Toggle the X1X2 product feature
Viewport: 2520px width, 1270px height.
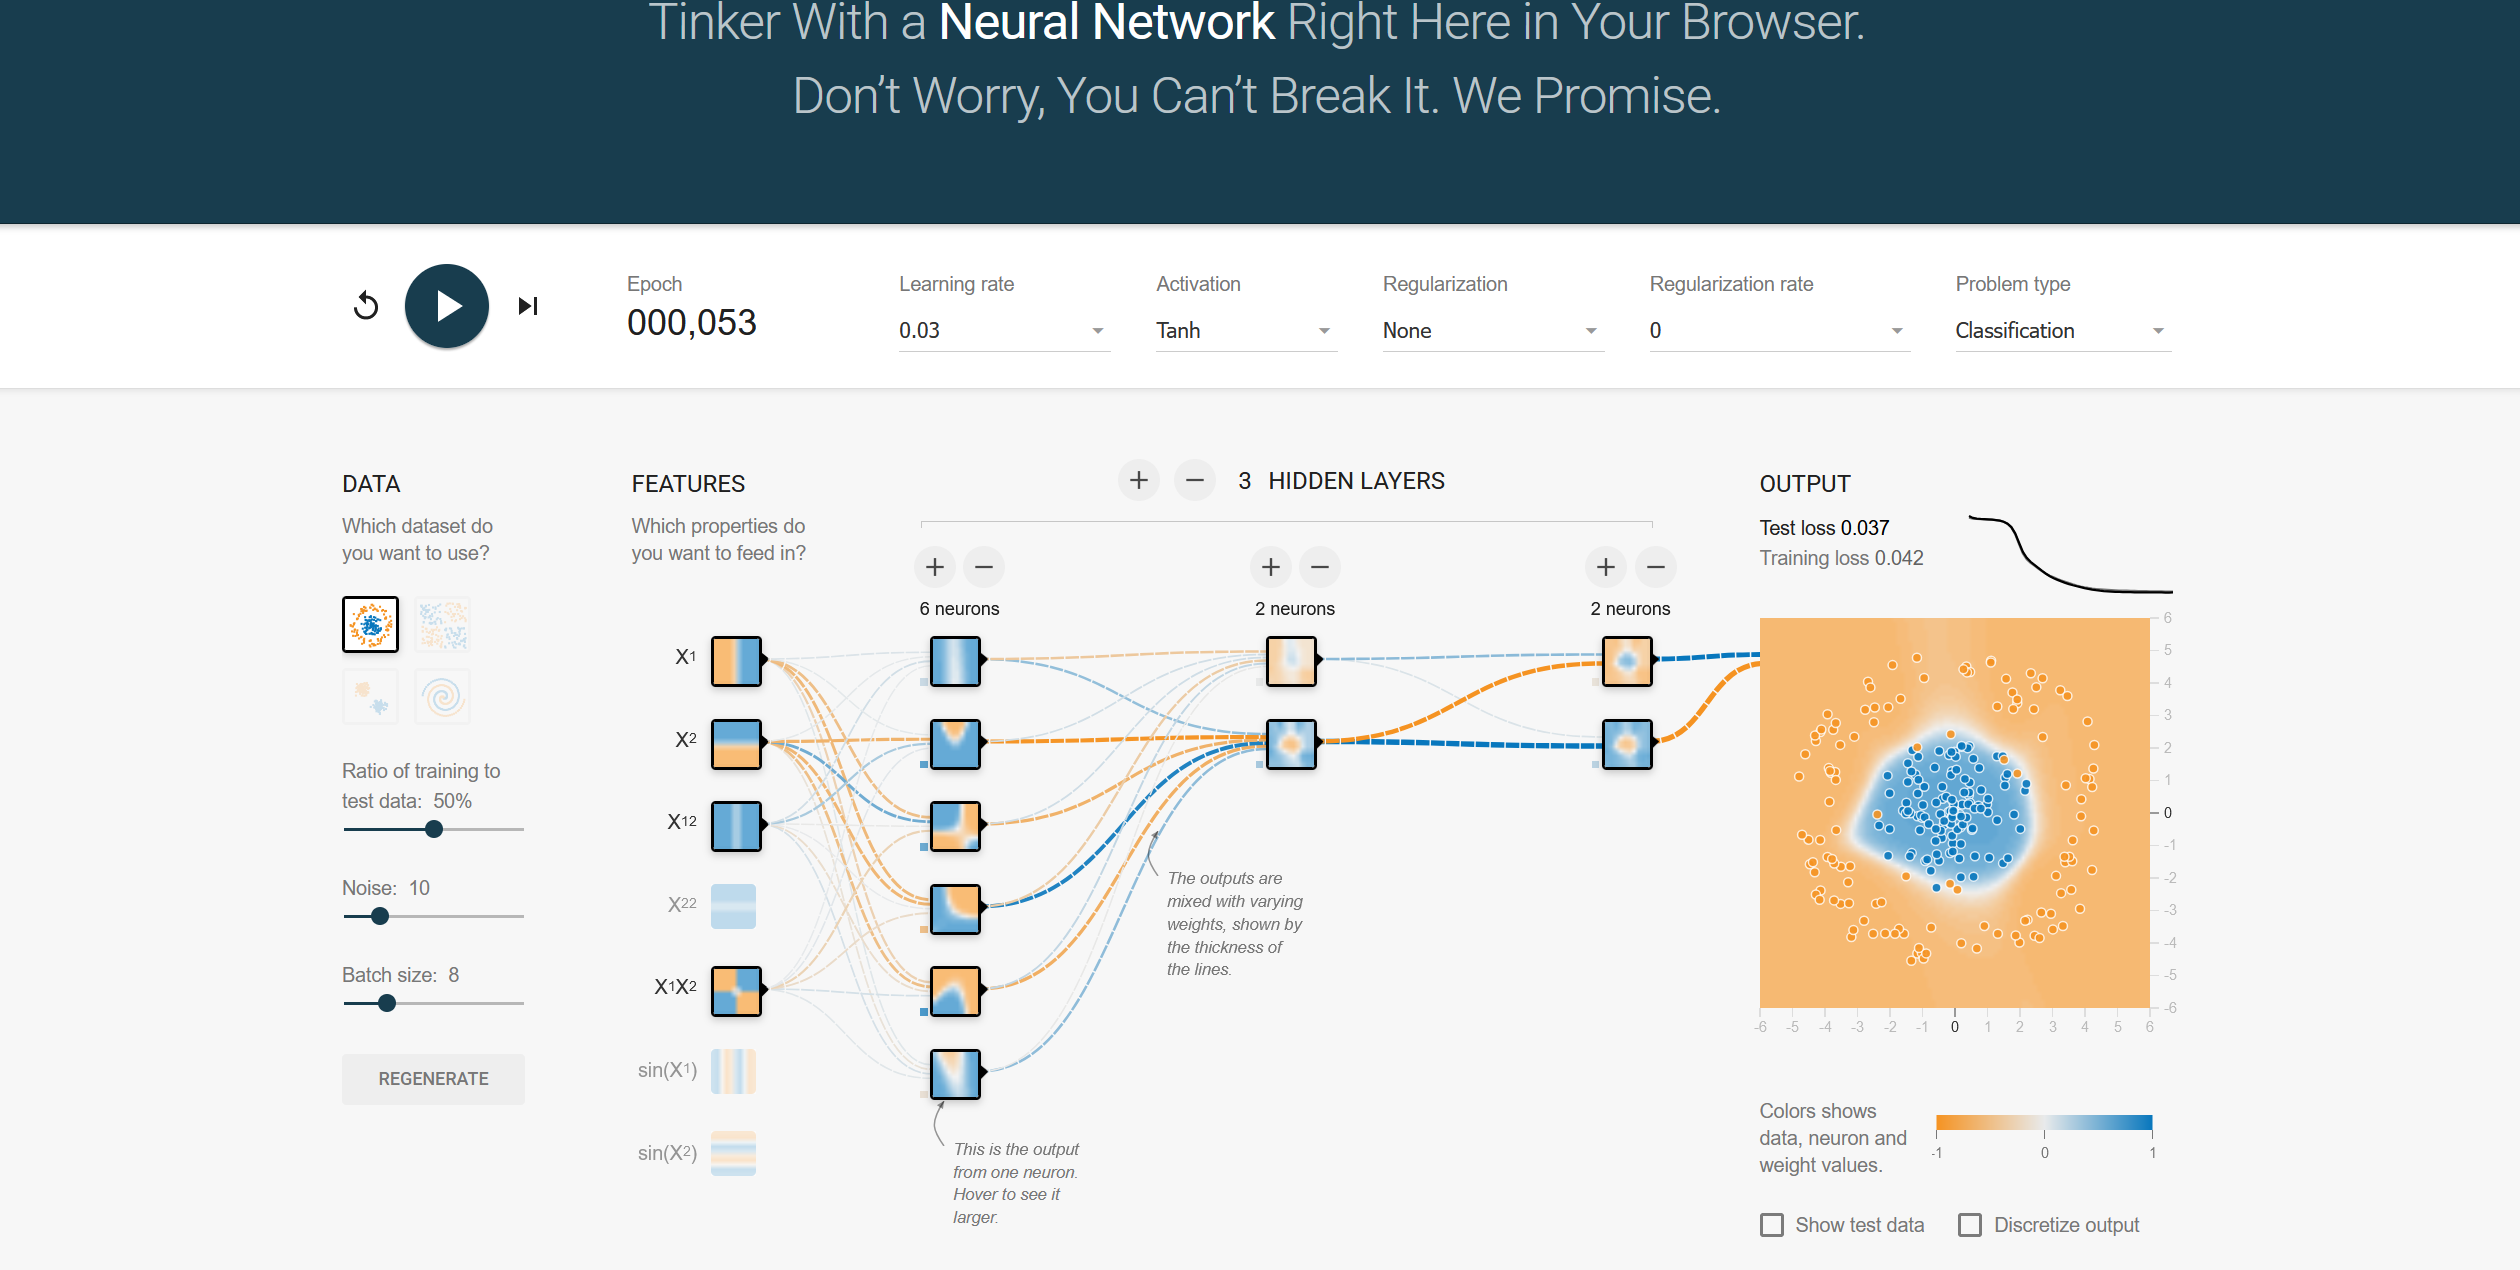(x=736, y=991)
